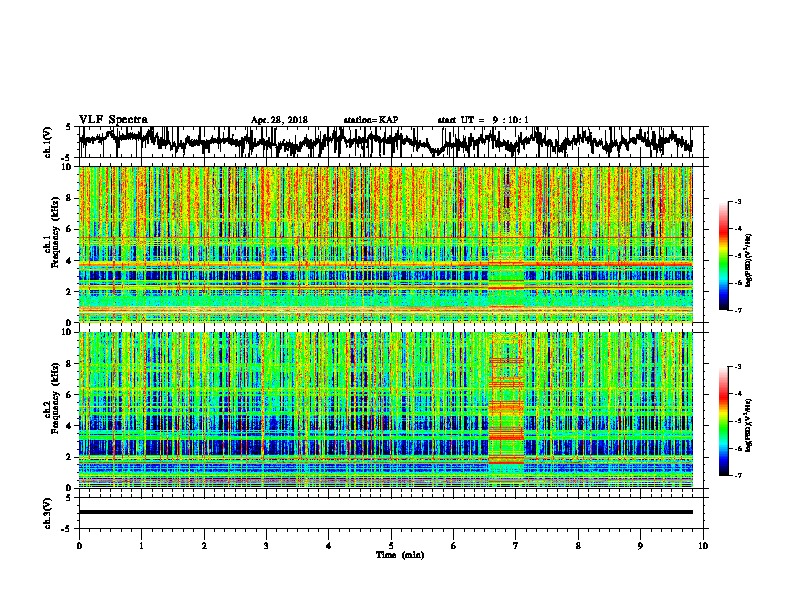Click time axis tick label "5"
792x612 pixels.
tap(391, 546)
